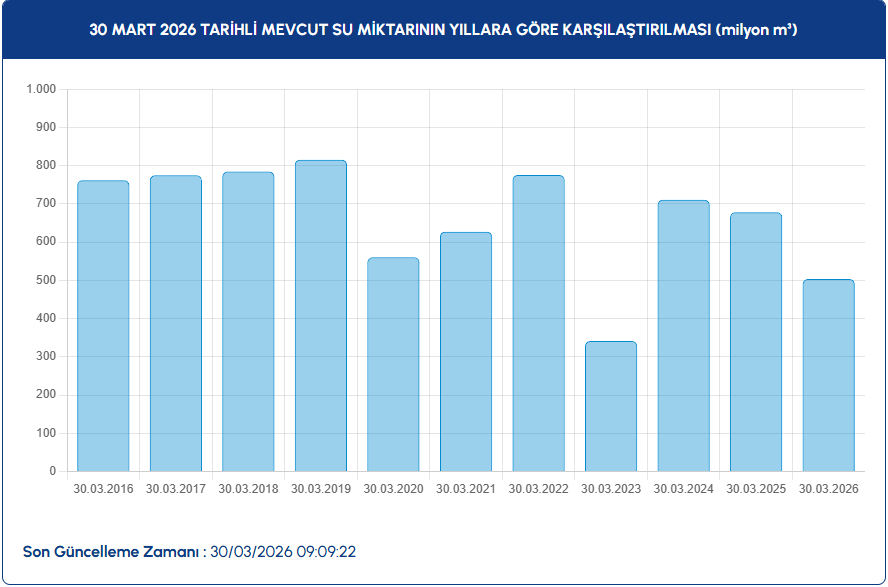Click the bar for 30.03.2024
Image resolution: width=888 pixels, height=587 pixels.
click(x=683, y=336)
